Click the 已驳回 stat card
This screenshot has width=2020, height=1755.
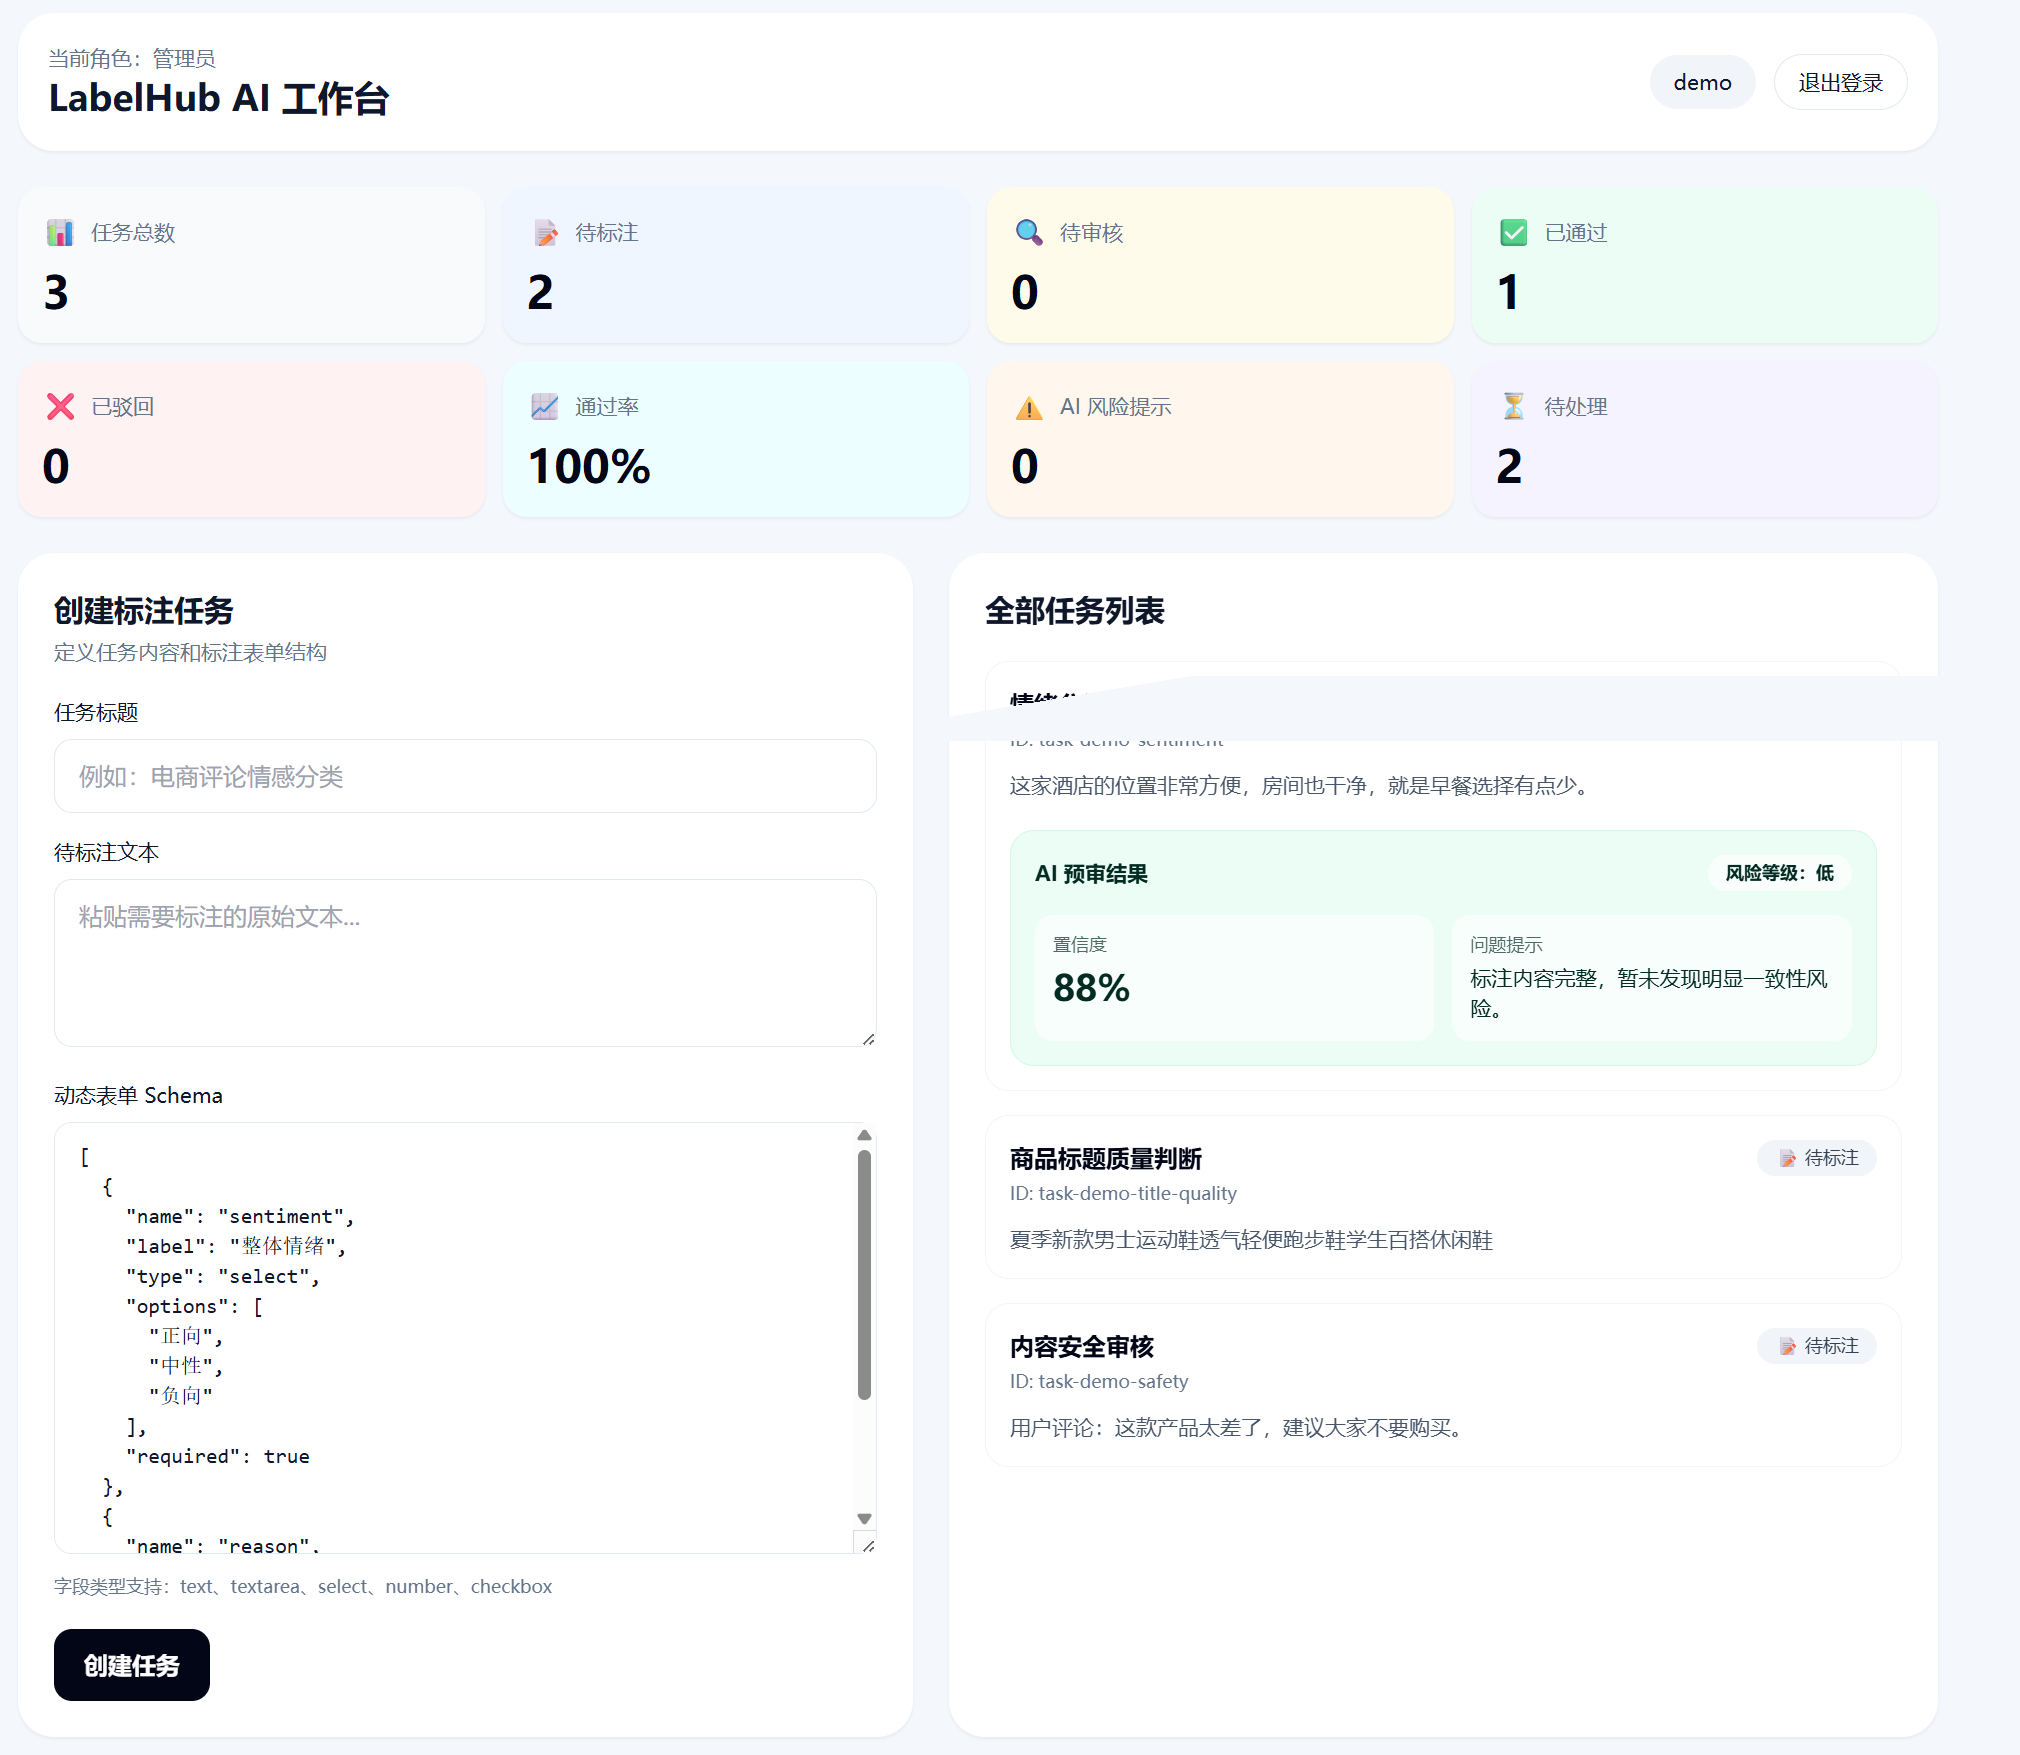click(x=251, y=439)
